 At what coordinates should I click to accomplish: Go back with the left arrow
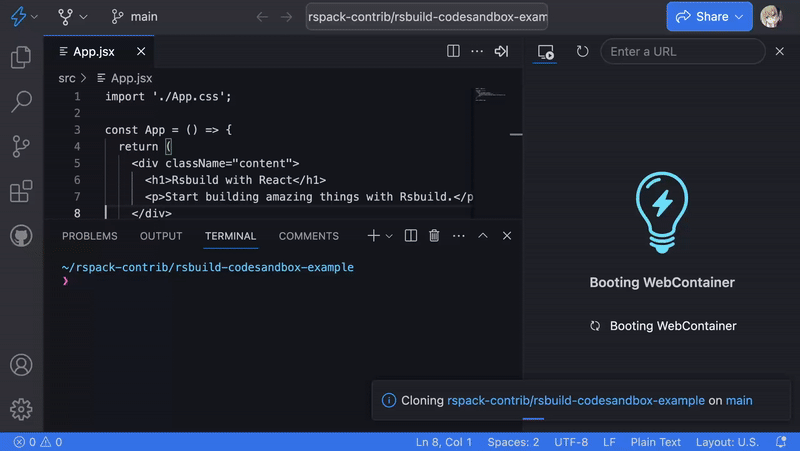262,17
